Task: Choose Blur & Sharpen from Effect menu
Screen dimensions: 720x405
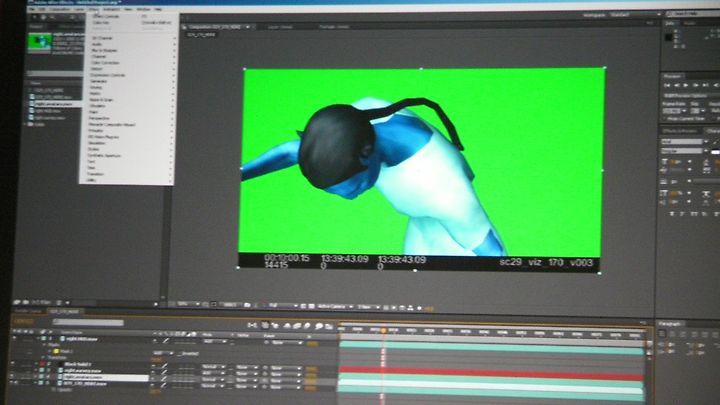Action: coord(105,51)
